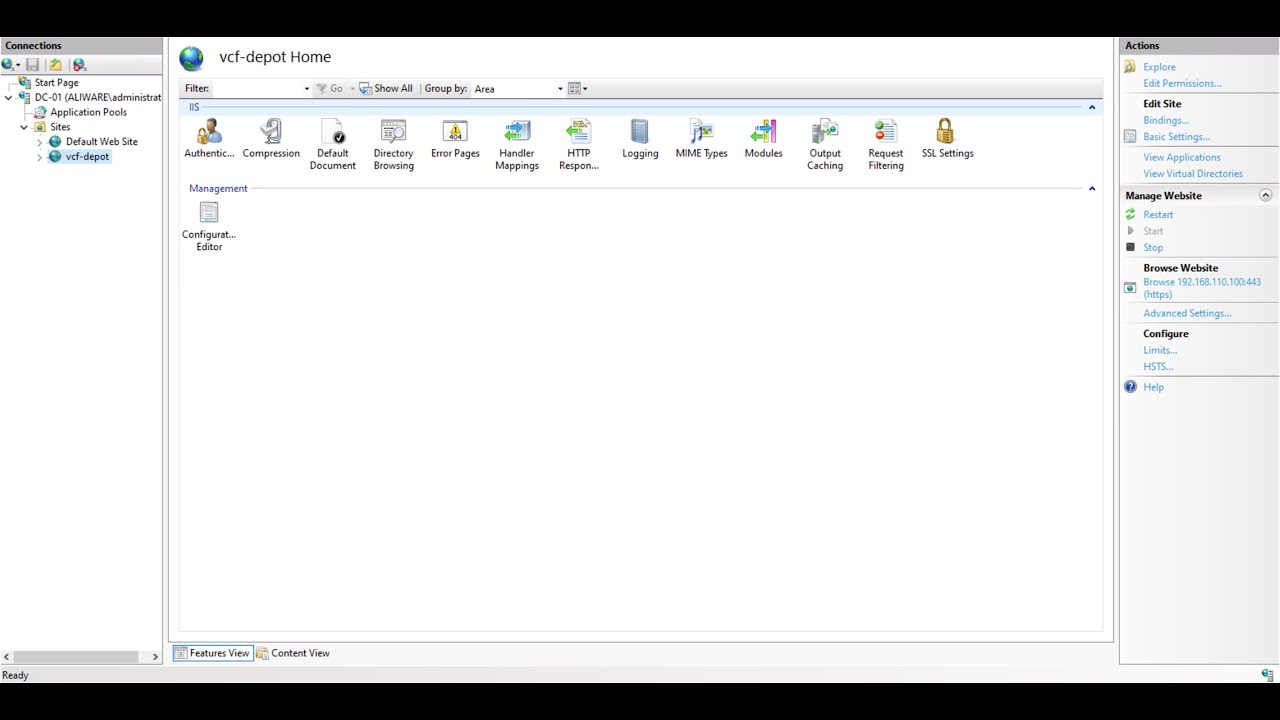Viewport: 1280px width, 720px height.
Task: Click the create connection globe icon
Action: pyautogui.click(x=10, y=65)
